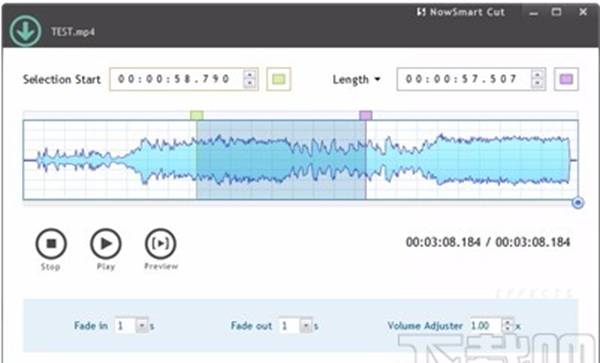Viewport: 600px width, 363px height.
Task: Set selection end with the purple marker button
Action: pyautogui.click(x=566, y=79)
